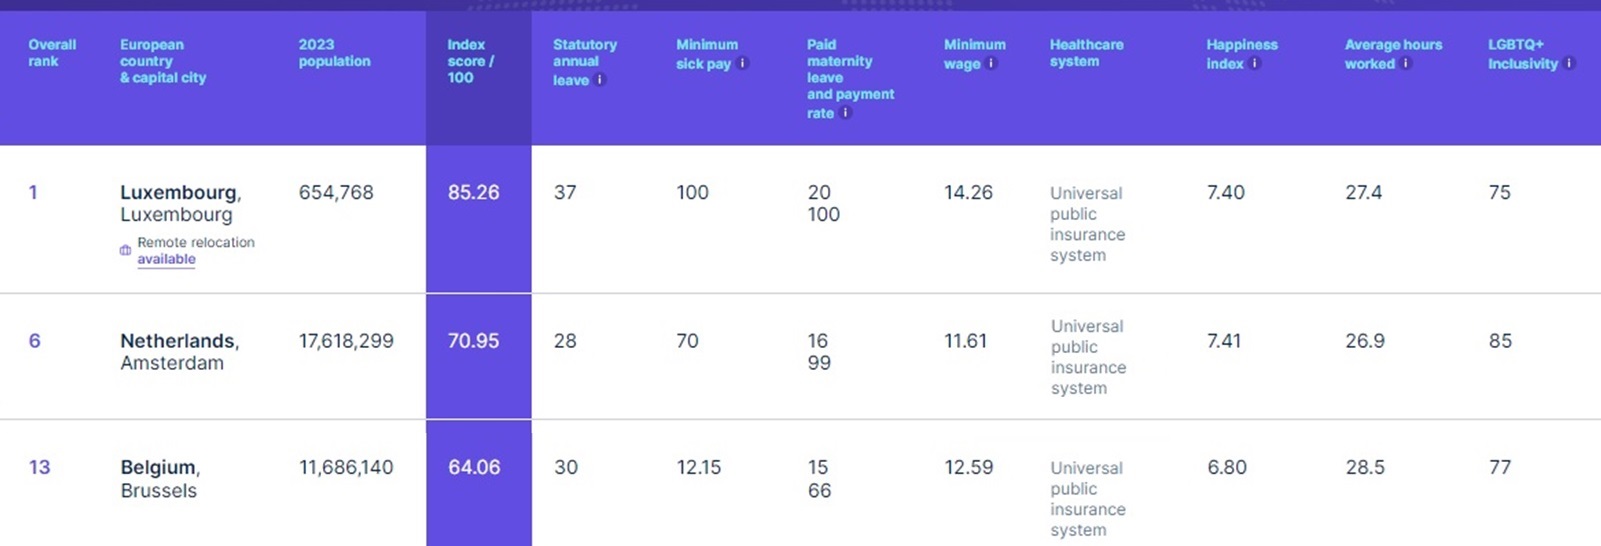Click info icon beside Statutory annual leave
This screenshot has height=546, width=1601.
click(600, 80)
